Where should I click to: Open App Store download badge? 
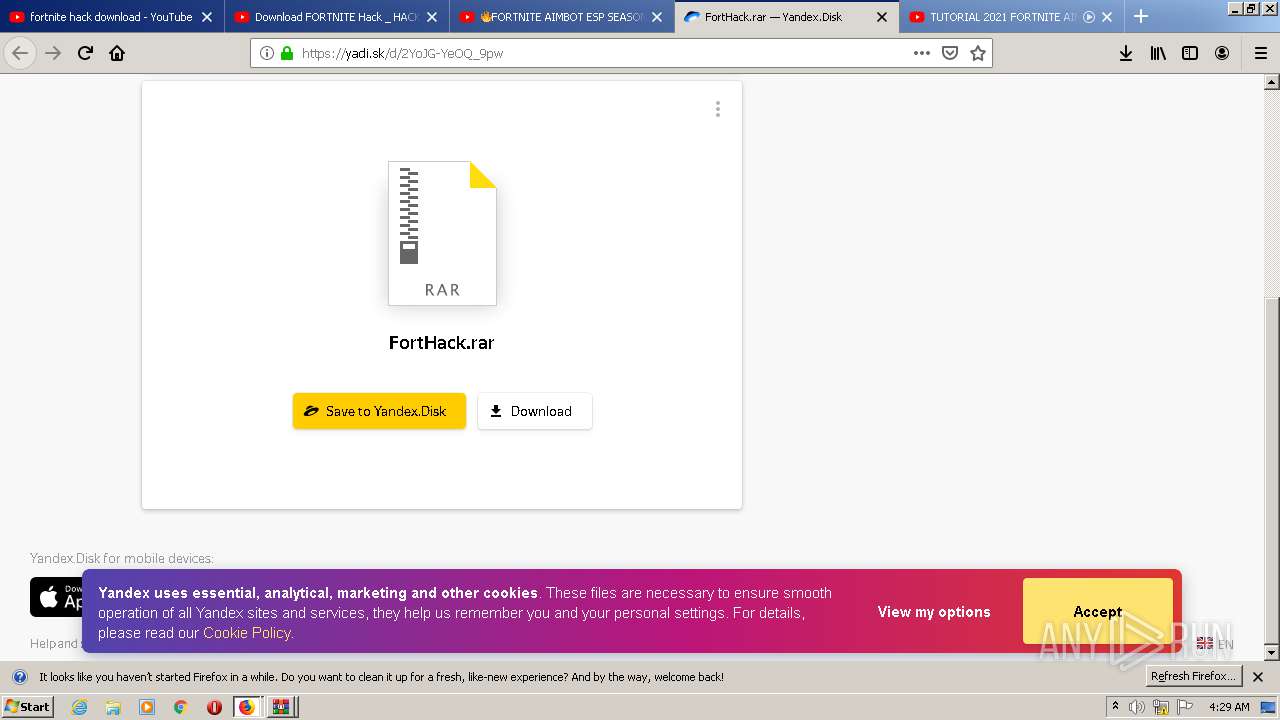click(56, 597)
